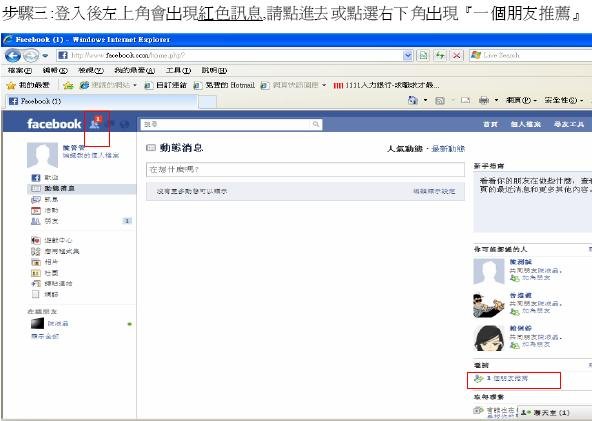Image resolution: width=592 pixels, height=421 pixels.
Task: Click the RSS feeds icon
Action: (440, 100)
